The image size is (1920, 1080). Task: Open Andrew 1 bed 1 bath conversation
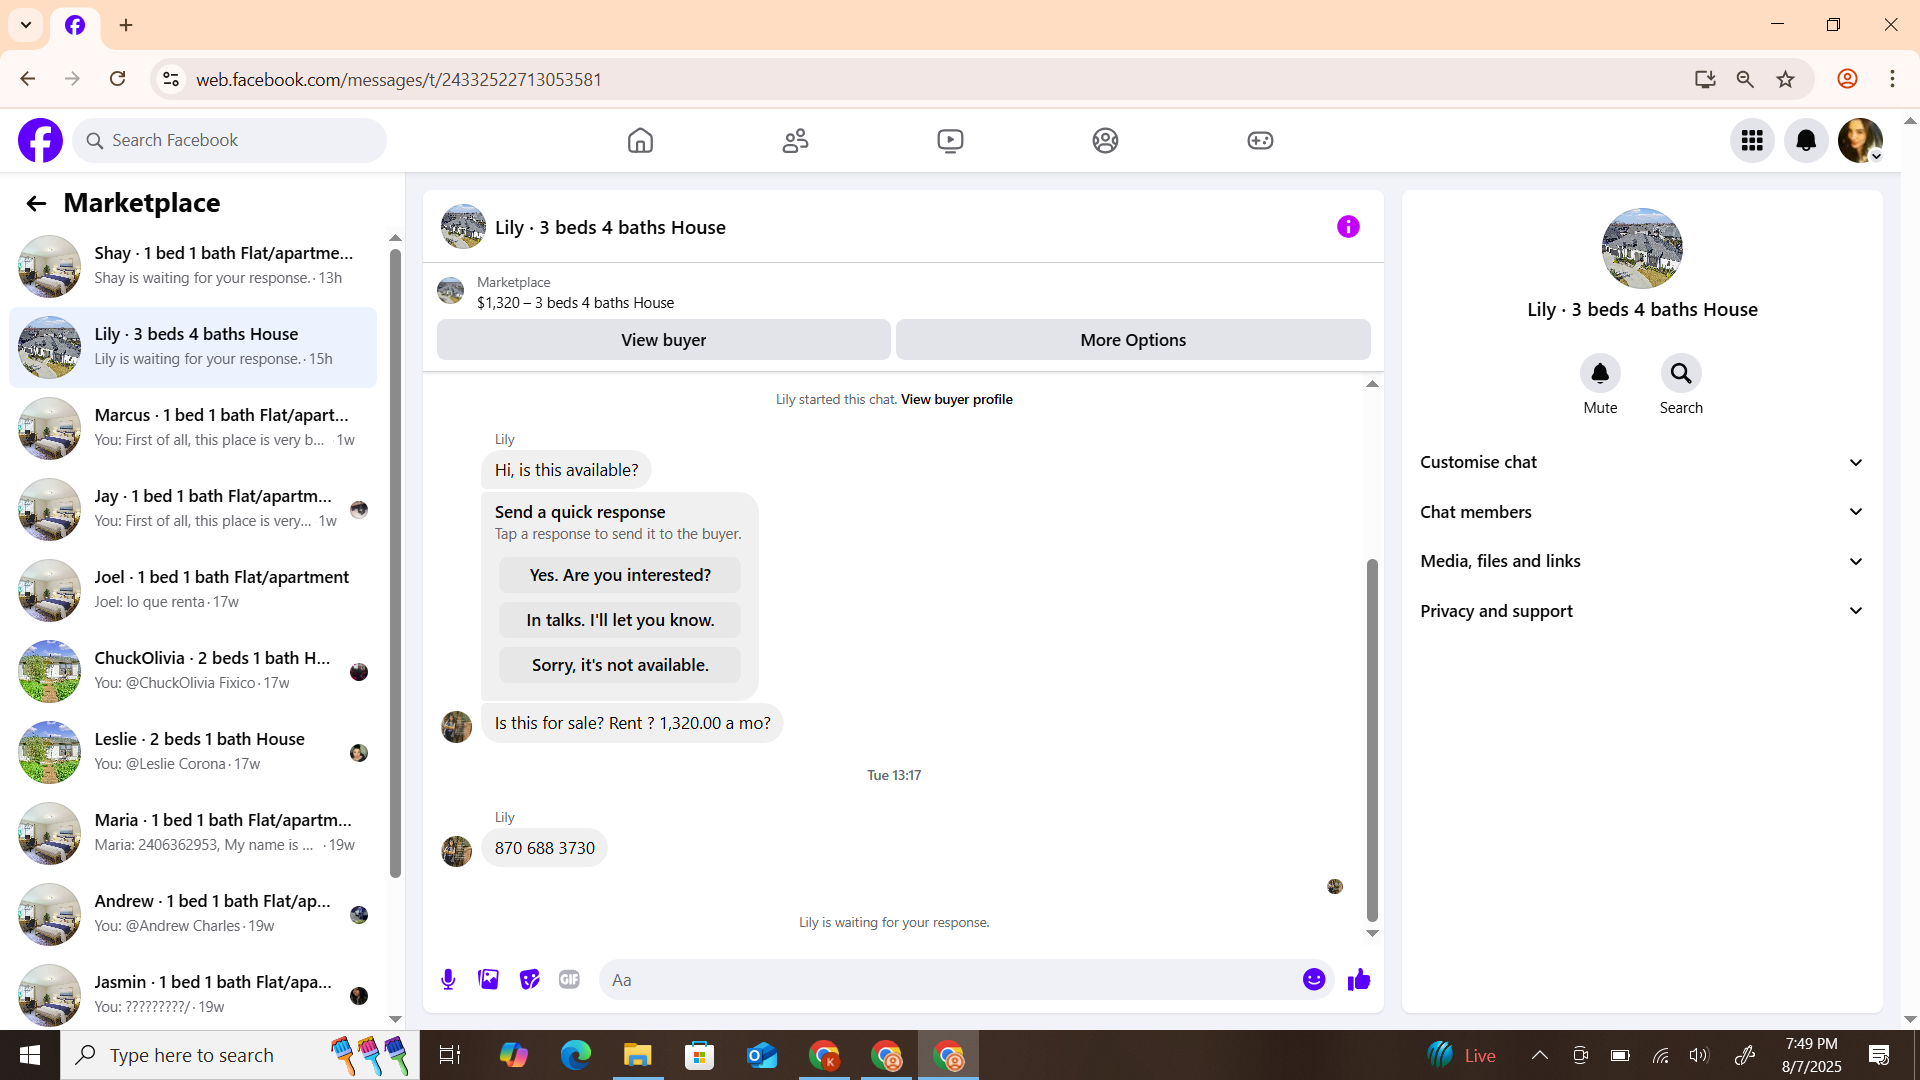click(193, 914)
